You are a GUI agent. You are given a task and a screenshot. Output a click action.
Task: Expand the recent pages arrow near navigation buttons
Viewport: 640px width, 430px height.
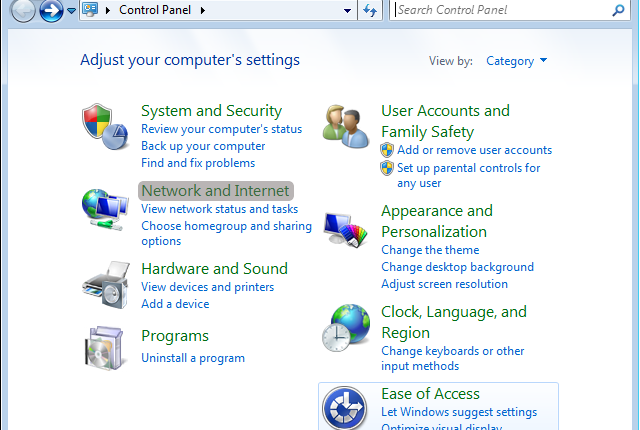pyautogui.click(x=71, y=11)
